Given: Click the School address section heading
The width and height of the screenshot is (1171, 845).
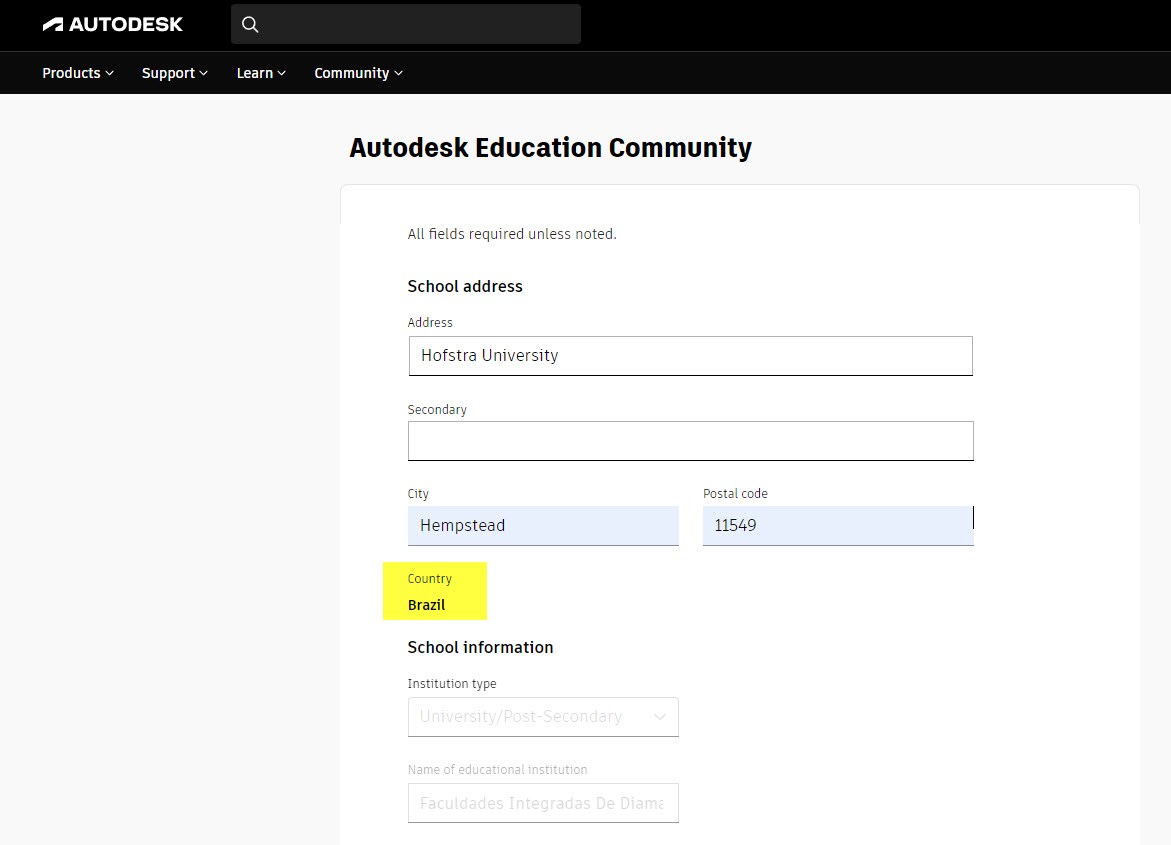Looking at the screenshot, I should (465, 286).
